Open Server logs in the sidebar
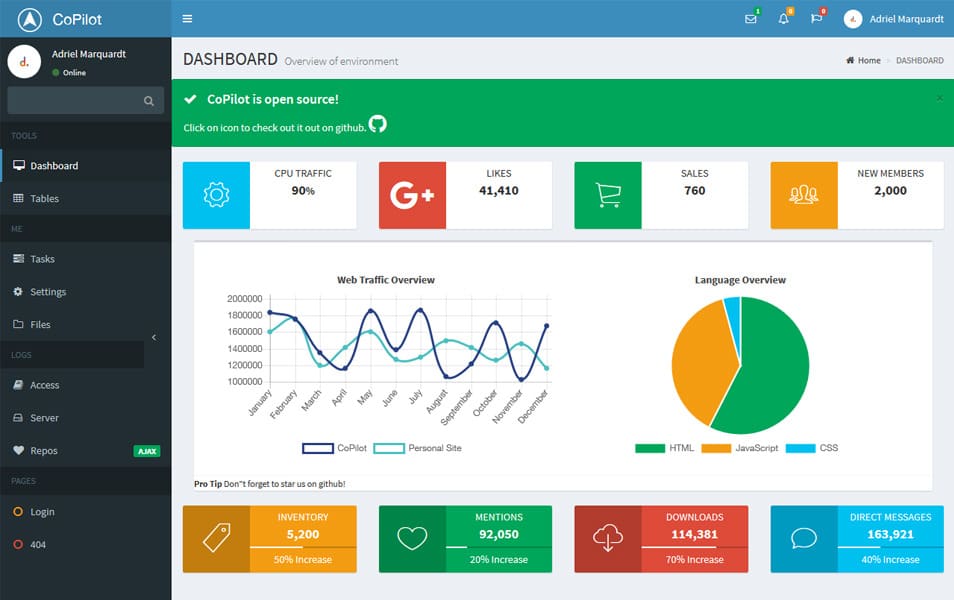954x600 pixels. click(85, 418)
